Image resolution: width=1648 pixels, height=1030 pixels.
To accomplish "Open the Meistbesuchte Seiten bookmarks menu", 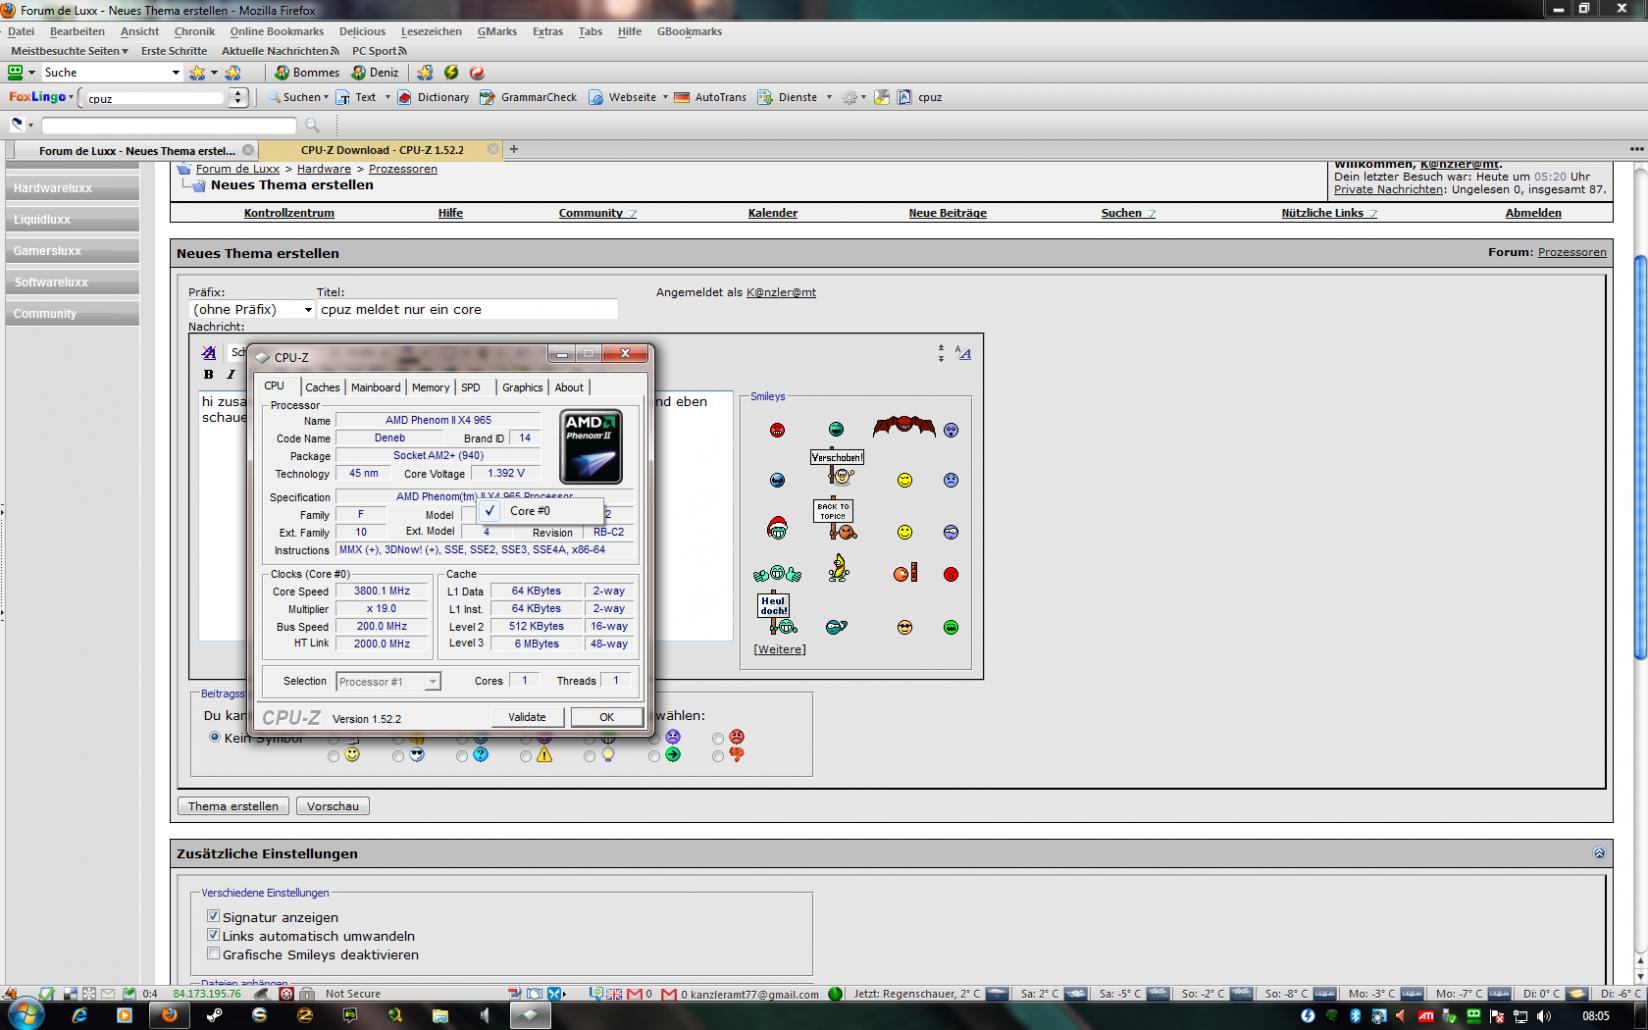I will (69, 51).
